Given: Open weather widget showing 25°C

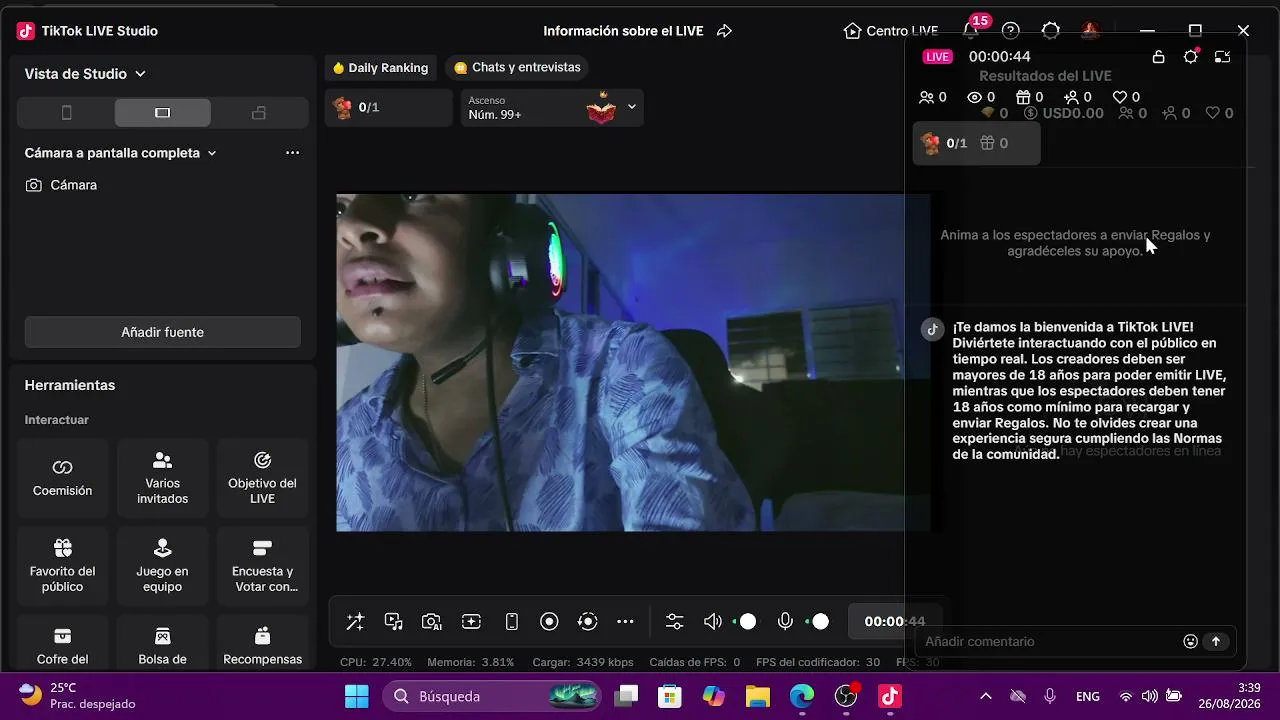Looking at the screenshot, I should [77, 696].
